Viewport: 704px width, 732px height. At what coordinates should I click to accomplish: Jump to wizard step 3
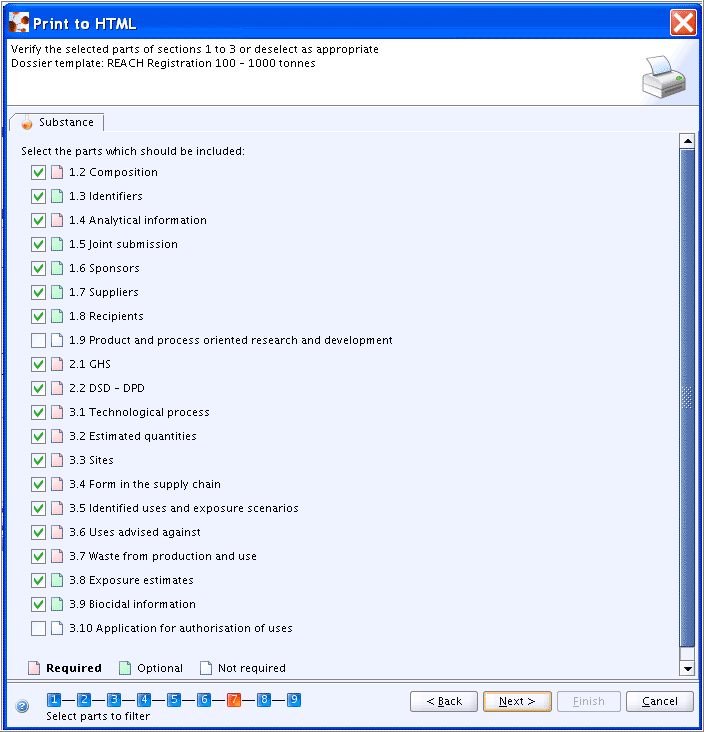click(x=114, y=700)
